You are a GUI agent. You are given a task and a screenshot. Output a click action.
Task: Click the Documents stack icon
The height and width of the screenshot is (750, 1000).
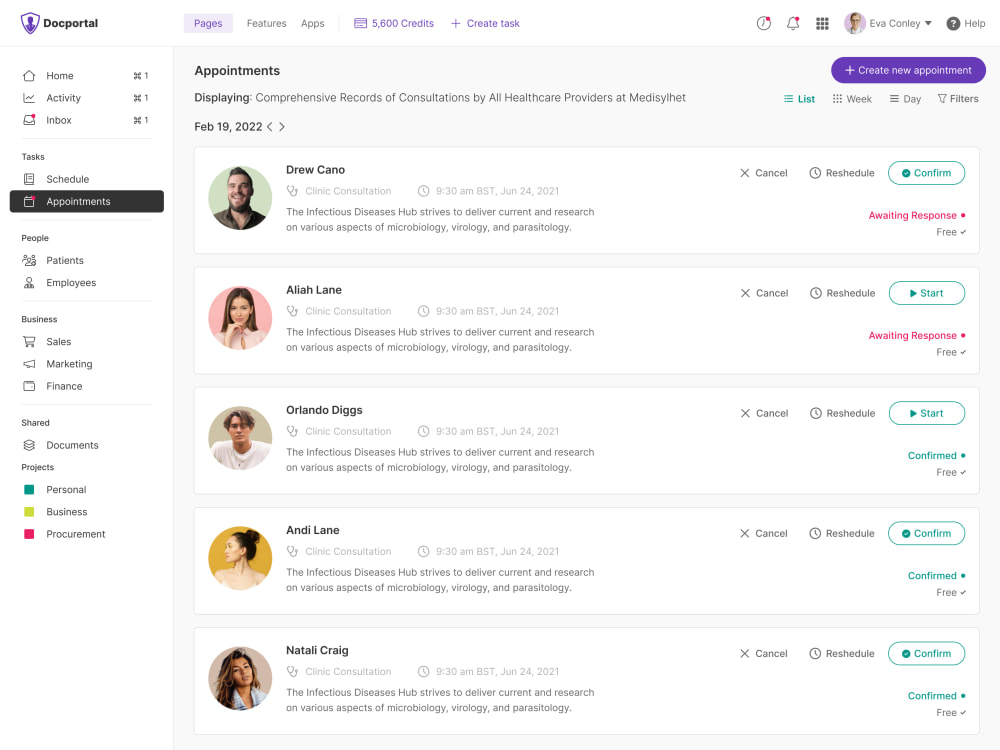(29, 445)
